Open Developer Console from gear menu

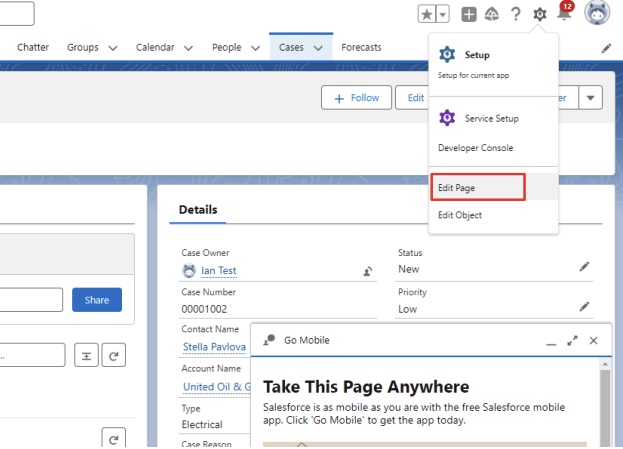tap(475, 148)
